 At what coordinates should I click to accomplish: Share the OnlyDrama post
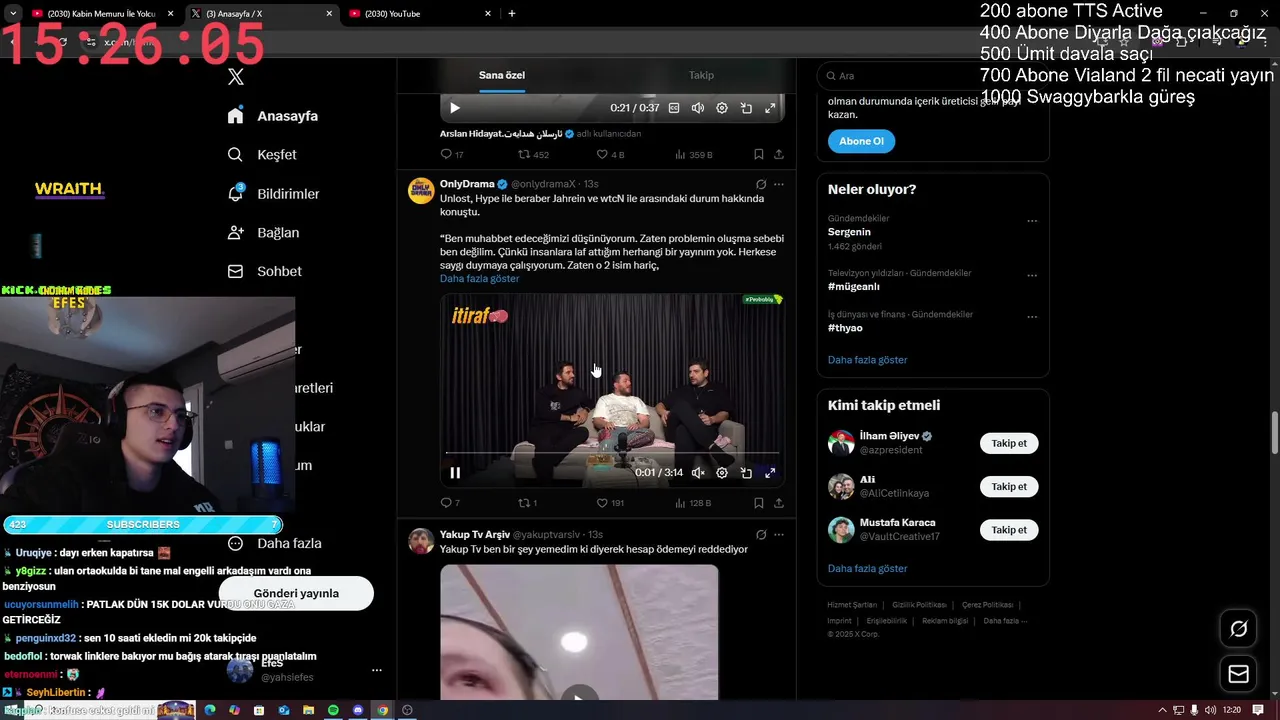coord(779,503)
